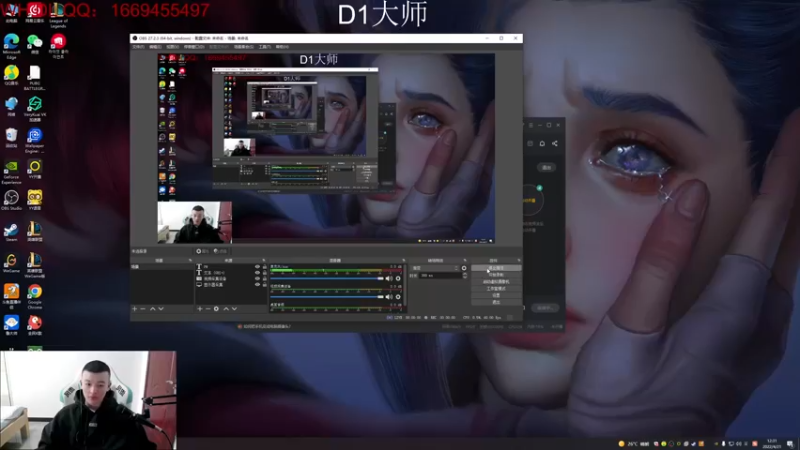Move source down with the Sources panel down arrow
The width and height of the screenshot is (800, 450).
pos(234,309)
